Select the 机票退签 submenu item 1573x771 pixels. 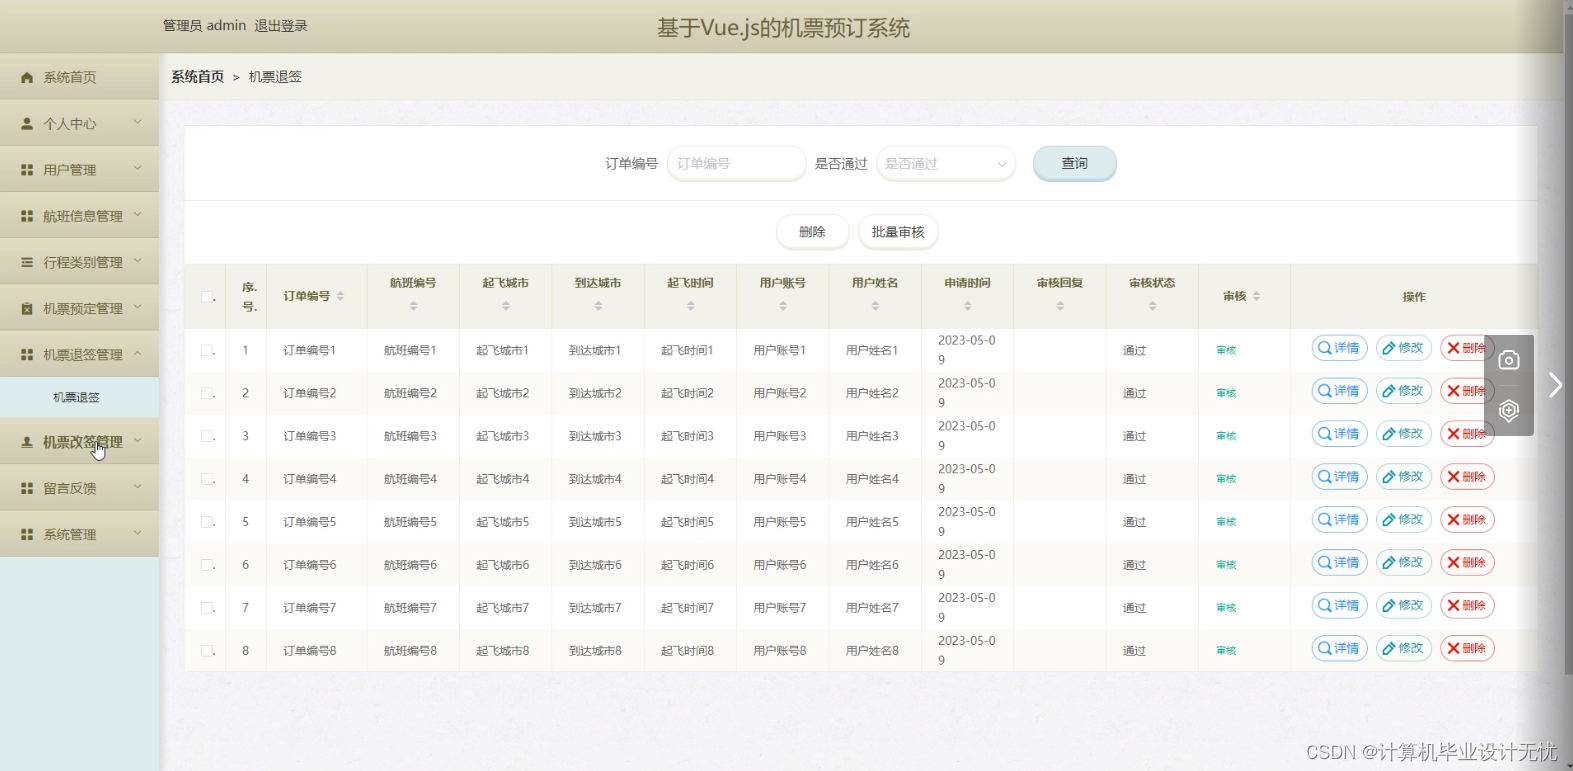coord(79,397)
